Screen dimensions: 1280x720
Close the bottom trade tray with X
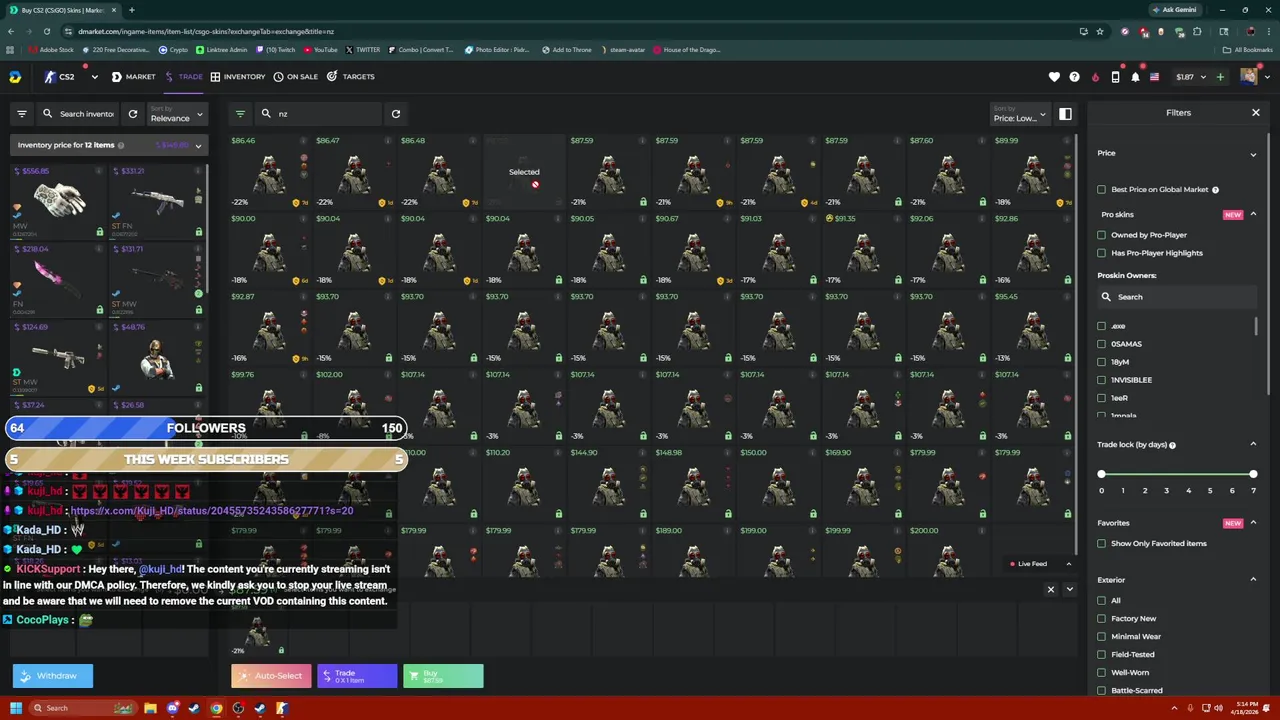pos(1050,589)
